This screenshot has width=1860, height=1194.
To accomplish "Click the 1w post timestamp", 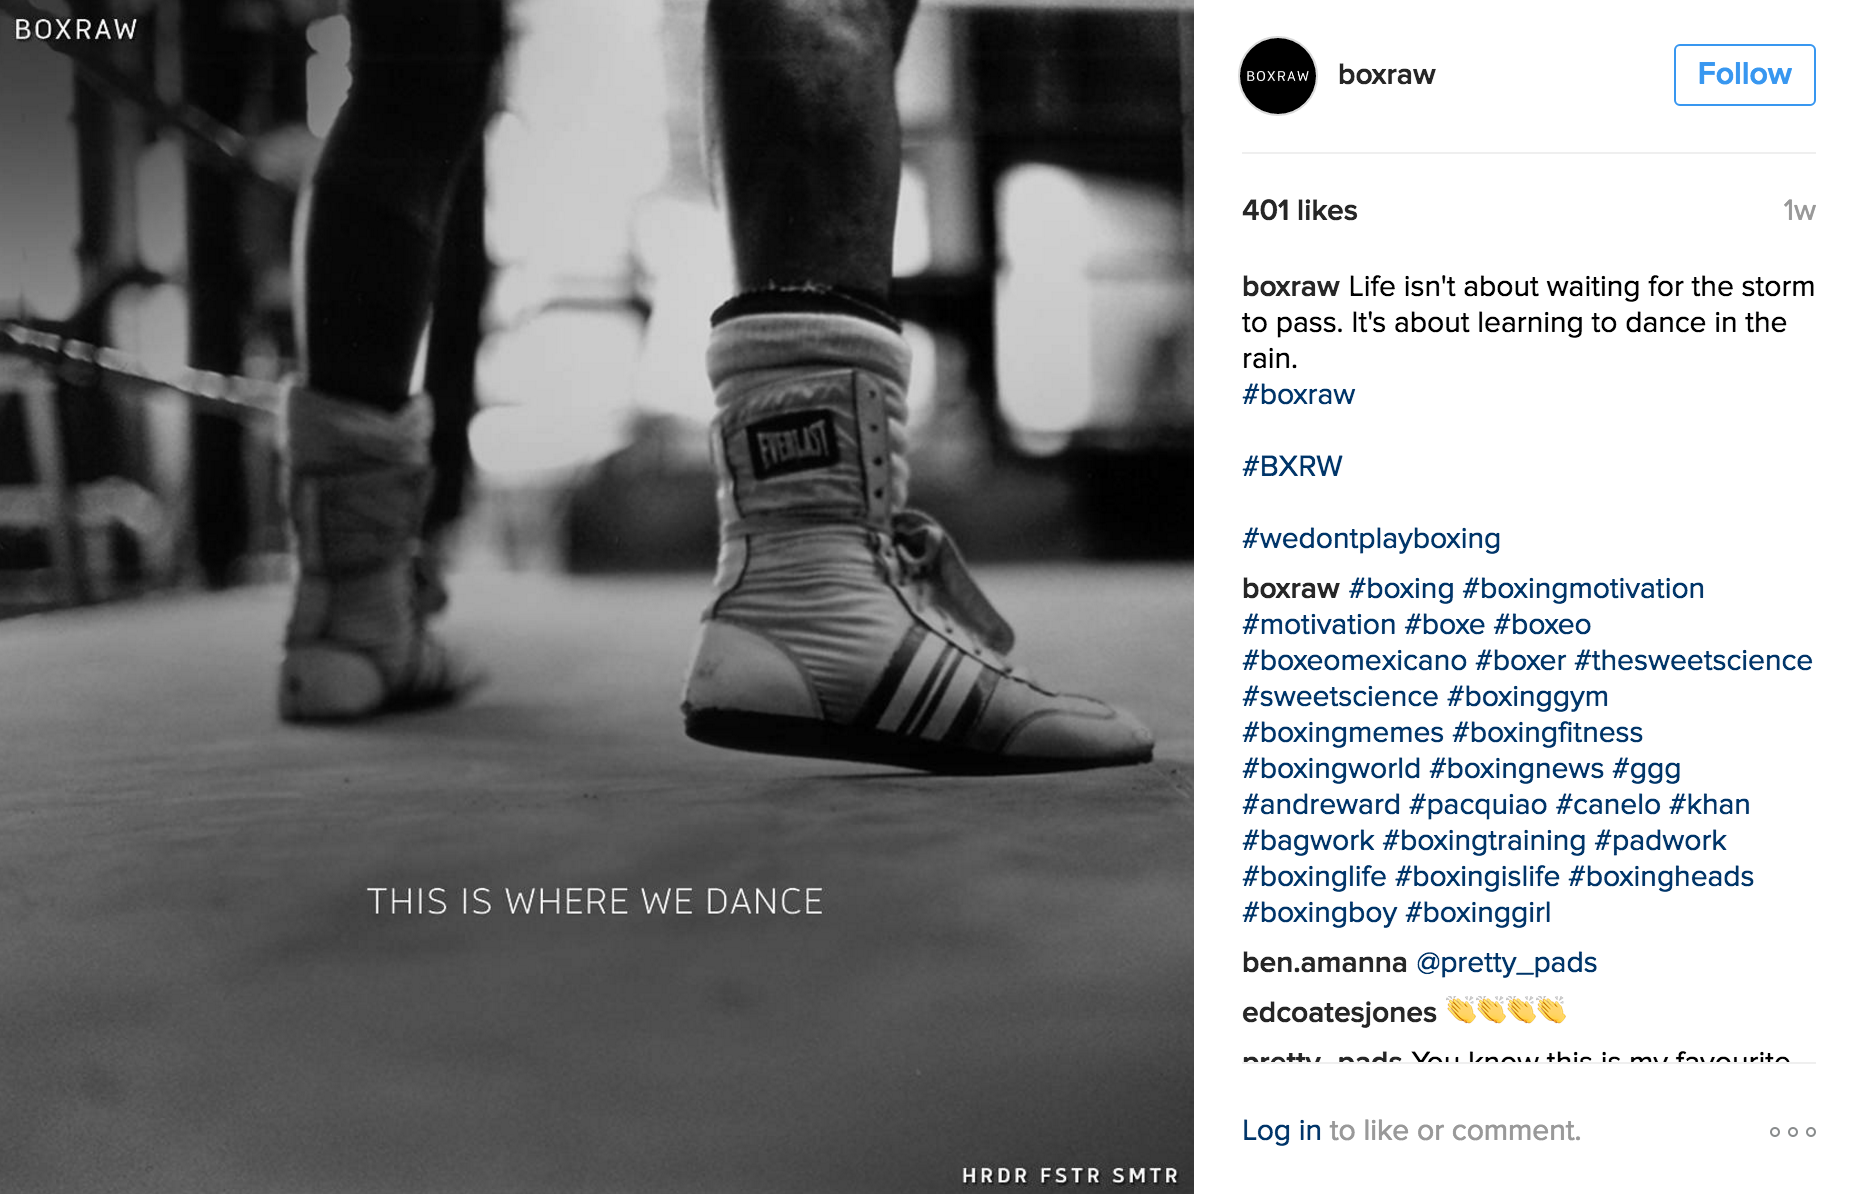I will [x=1799, y=211].
